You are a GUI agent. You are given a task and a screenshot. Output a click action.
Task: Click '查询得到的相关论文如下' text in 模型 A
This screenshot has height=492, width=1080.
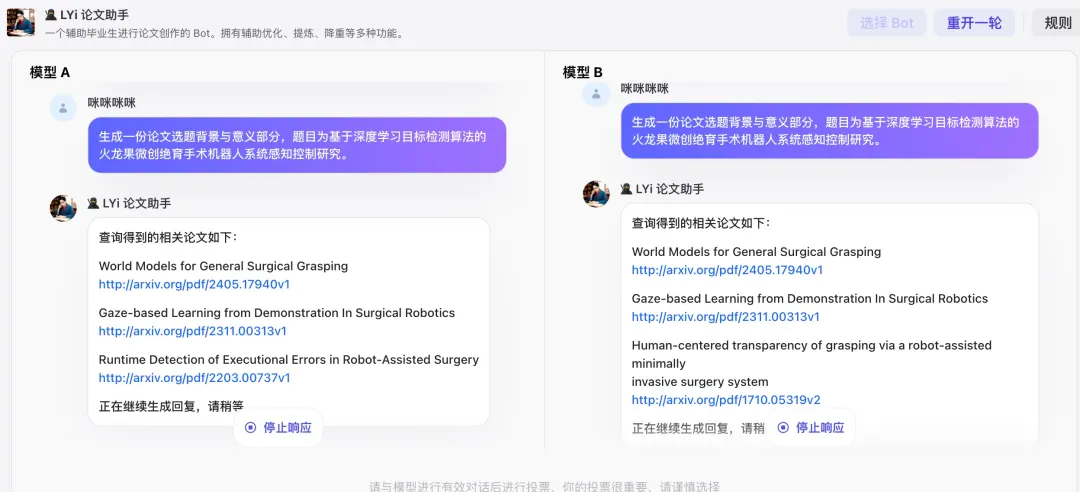click(x=167, y=237)
